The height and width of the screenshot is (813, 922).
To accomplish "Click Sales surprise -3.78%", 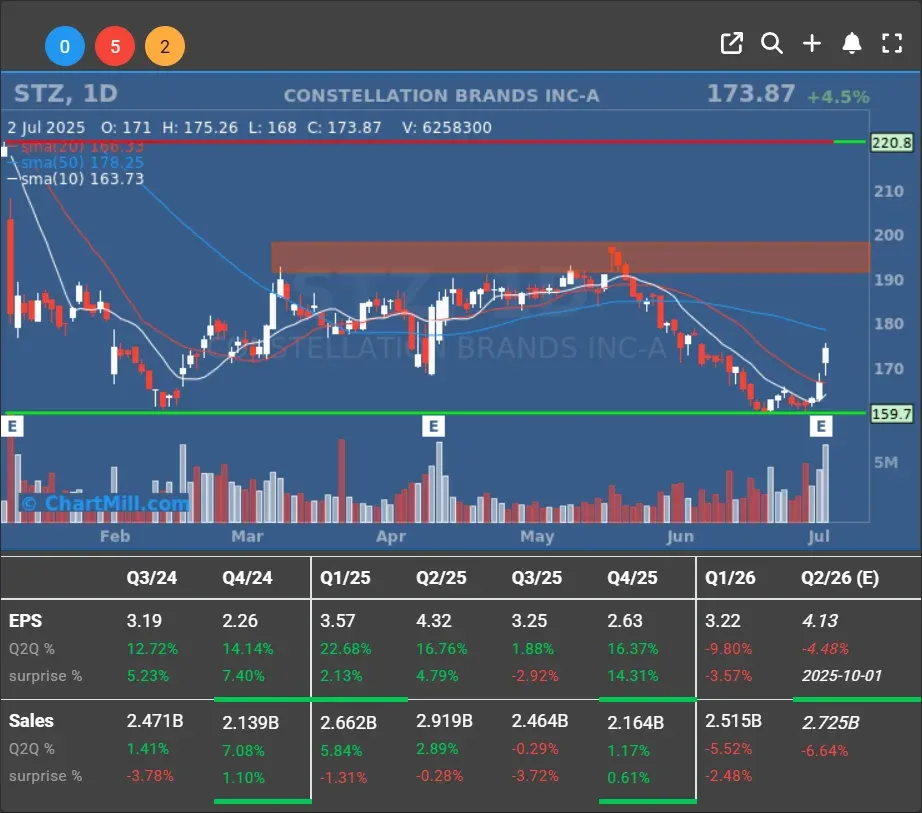I will point(150,776).
